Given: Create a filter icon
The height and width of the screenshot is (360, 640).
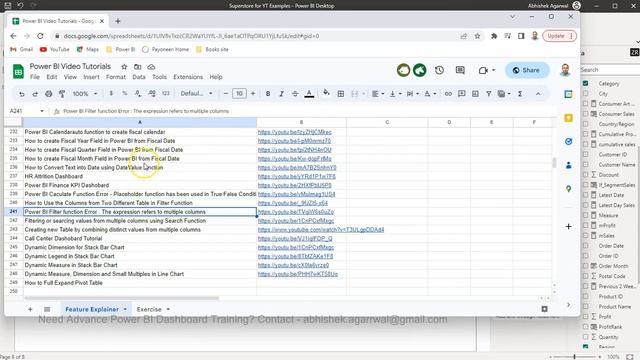Looking at the screenshot, I should tap(489, 94).
